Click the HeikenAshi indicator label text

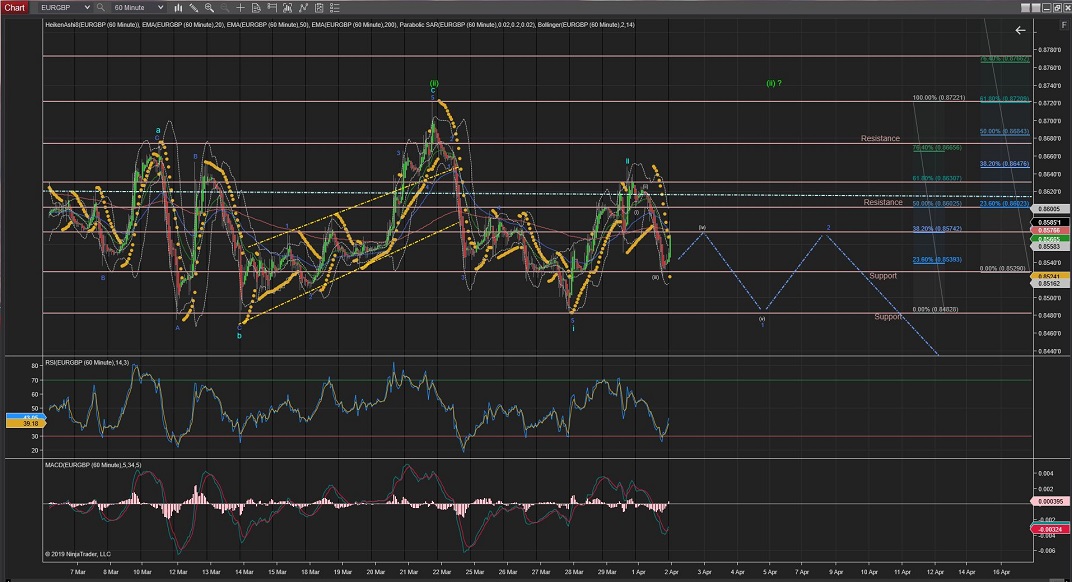[x=93, y=25]
